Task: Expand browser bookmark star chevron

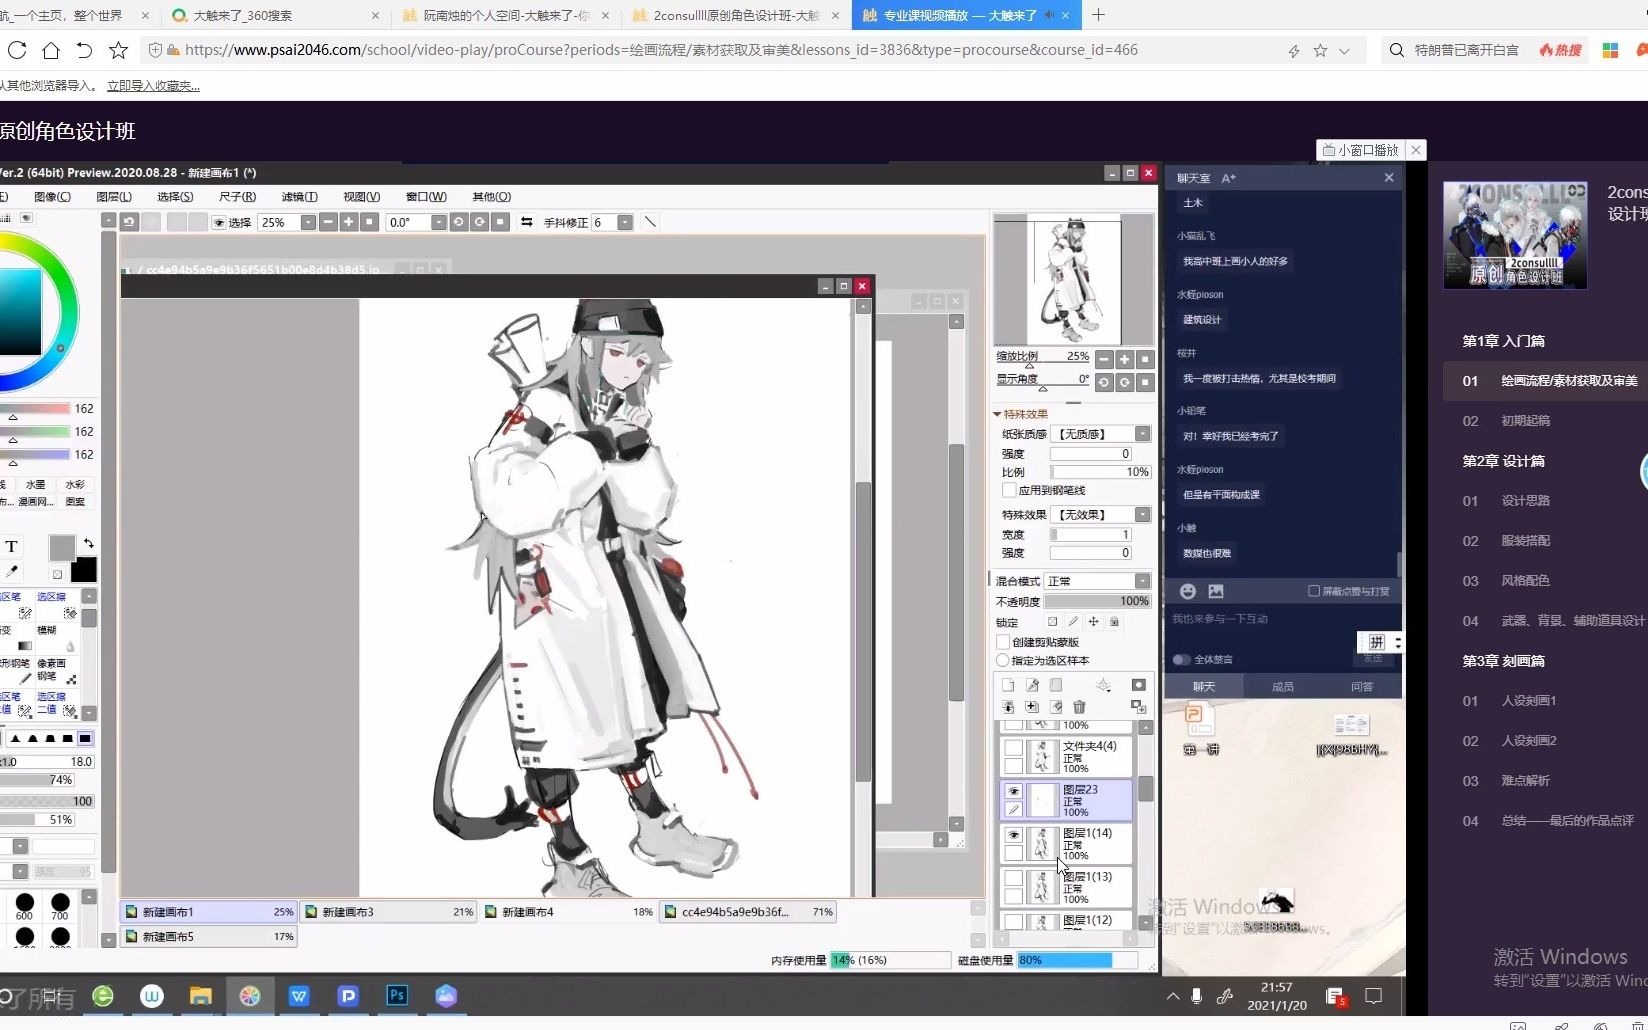Action: (1344, 50)
